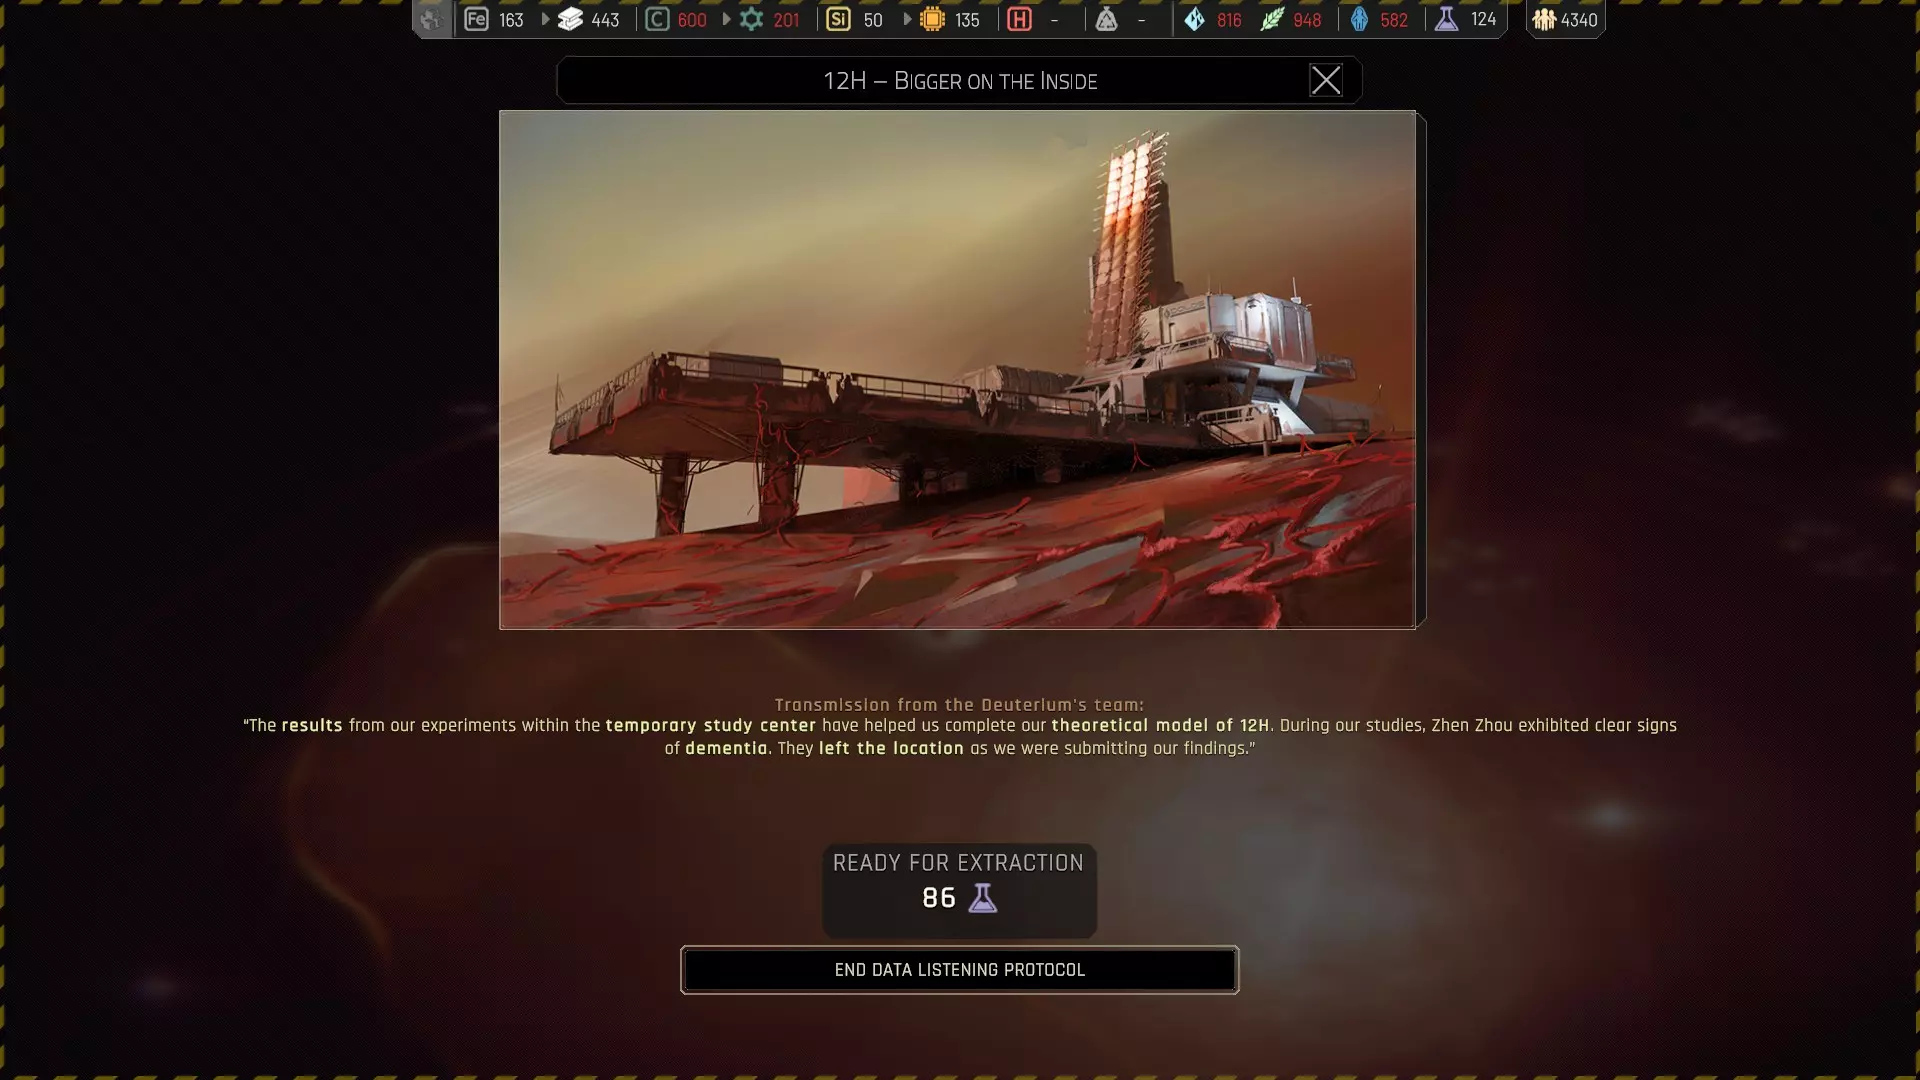The height and width of the screenshot is (1080, 1920).
Task: Click the electronics chip resource icon
Action: (932, 19)
